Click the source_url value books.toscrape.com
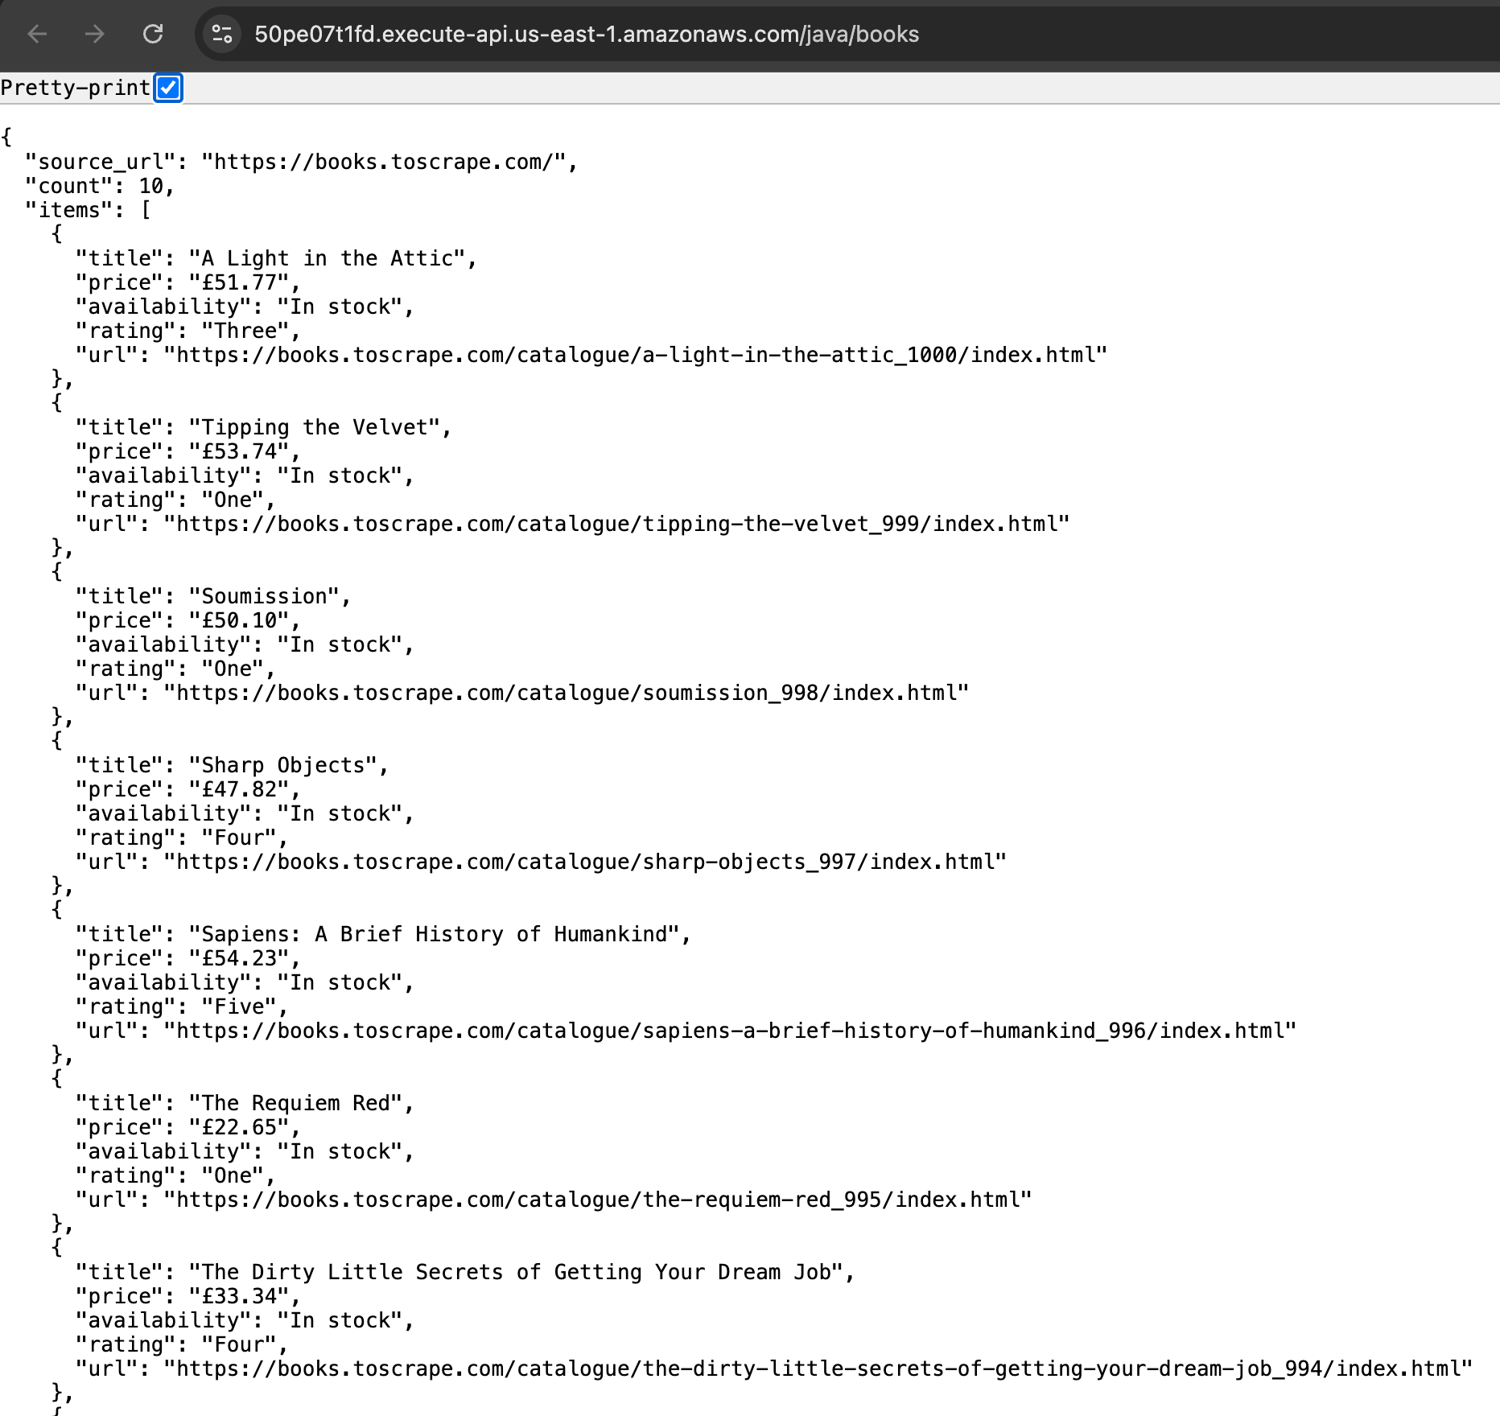This screenshot has width=1500, height=1416. (385, 162)
